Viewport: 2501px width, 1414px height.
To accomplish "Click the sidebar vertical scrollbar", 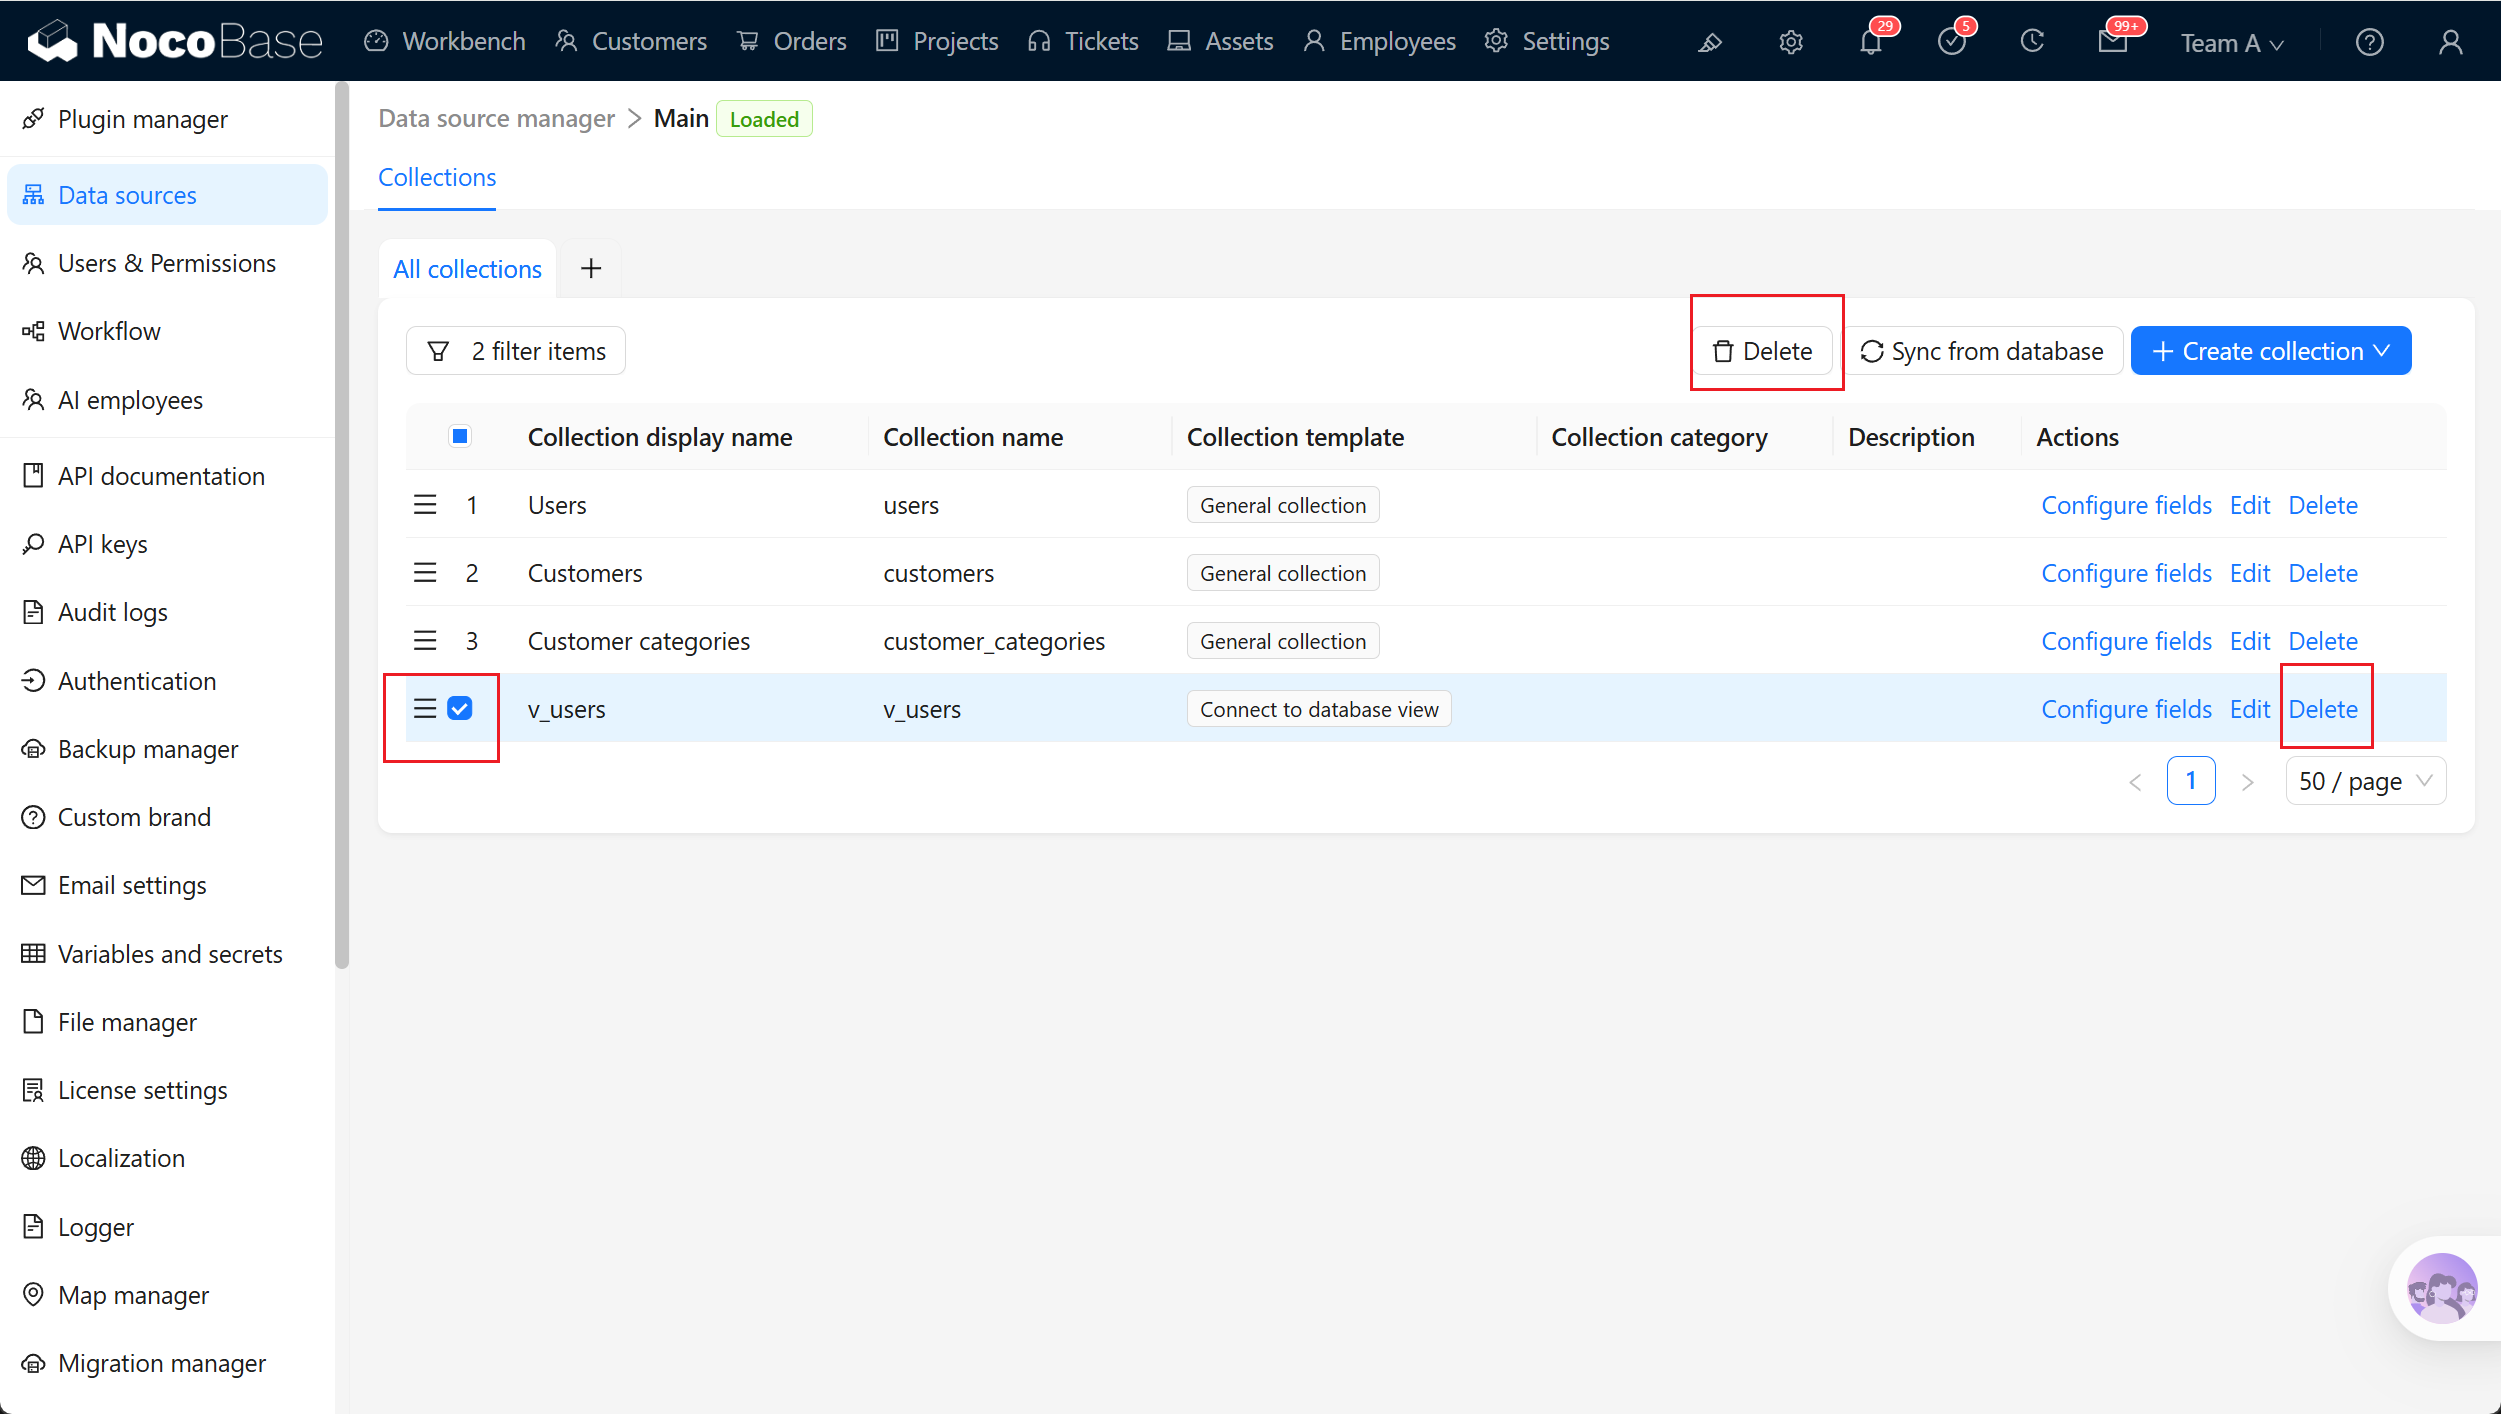I will pos(342,525).
